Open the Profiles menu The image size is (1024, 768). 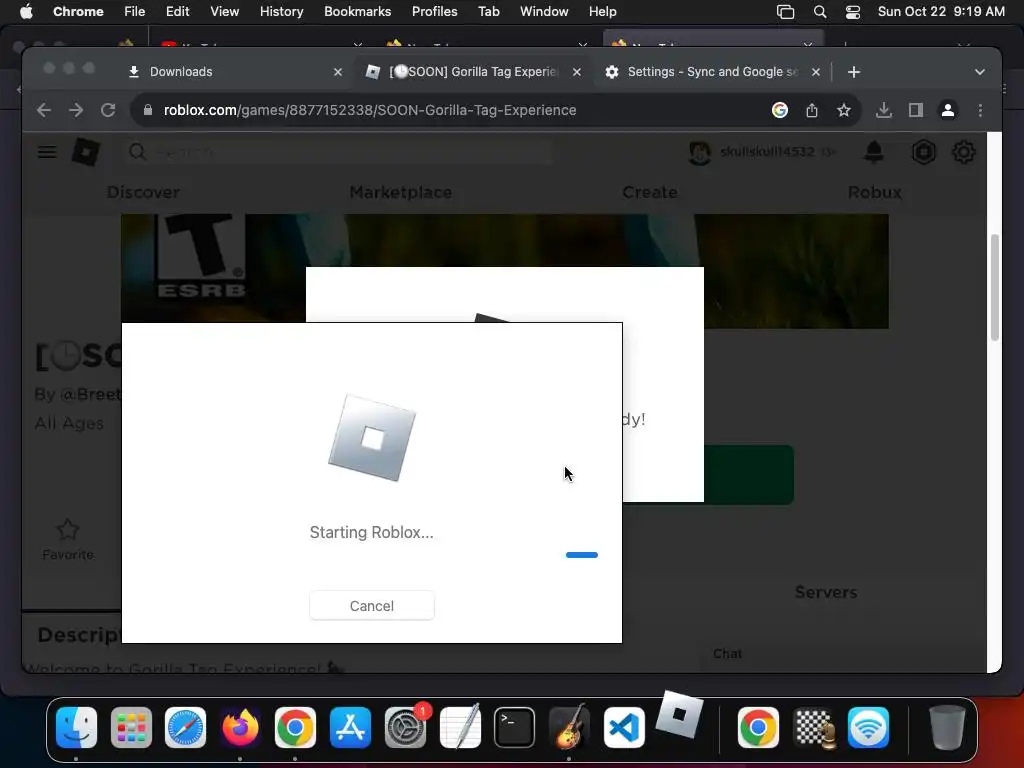point(434,12)
